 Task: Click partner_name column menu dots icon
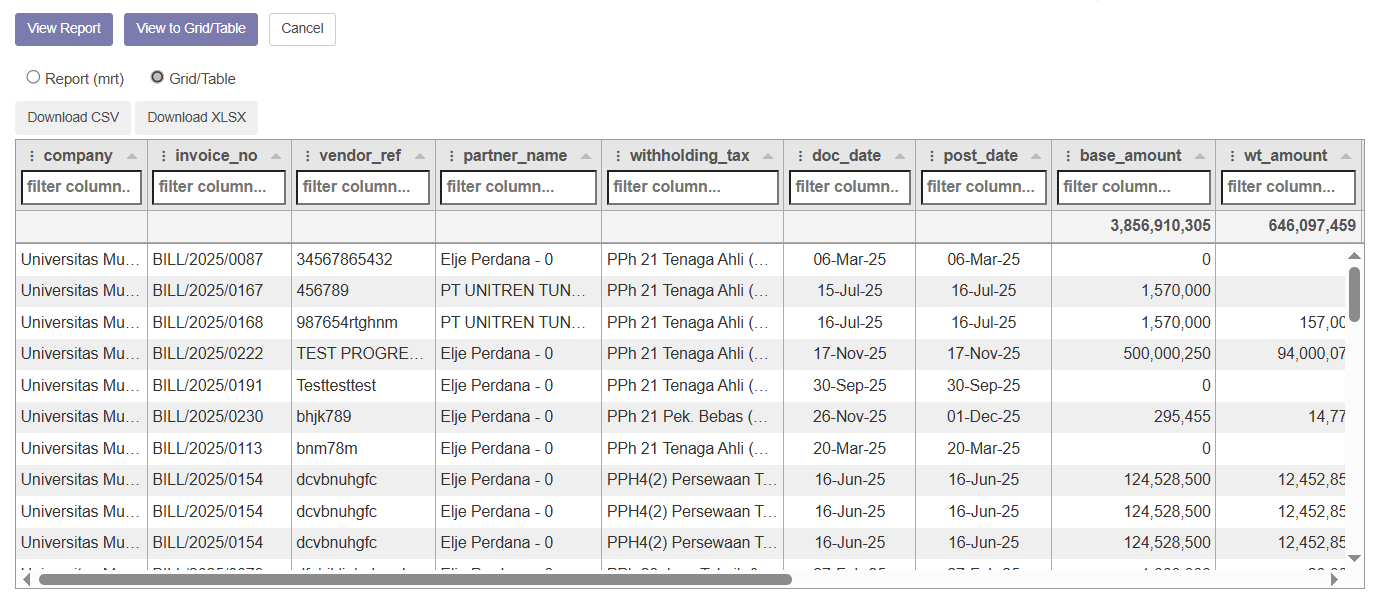451,156
